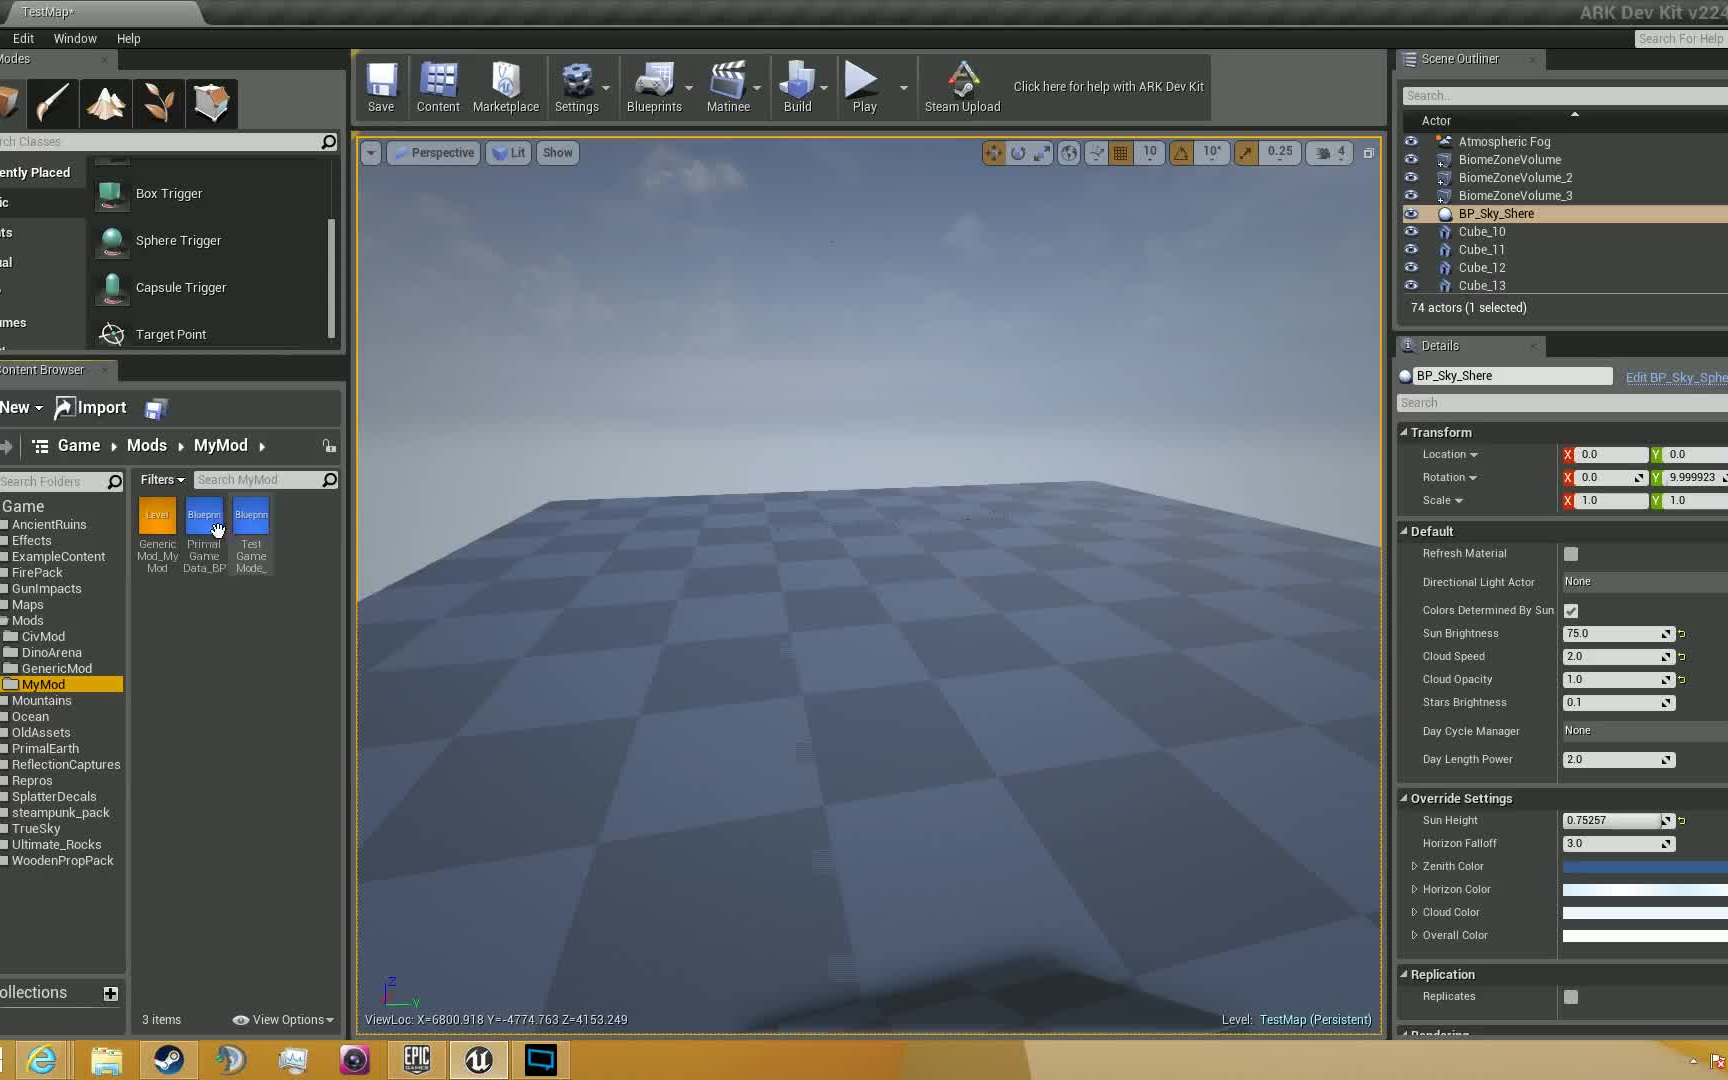Click the Build toolbar icon
This screenshot has height=1080, width=1728.
[797, 87]
